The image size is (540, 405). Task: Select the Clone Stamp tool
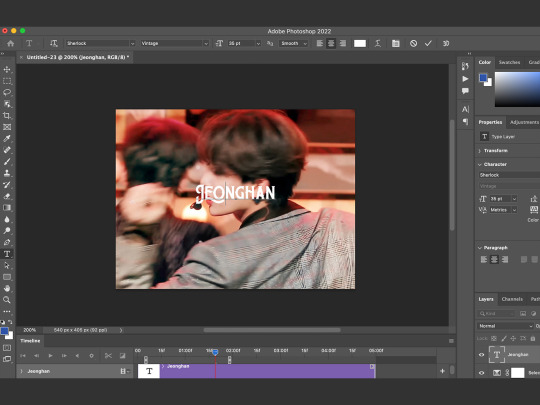[x=7, y=173]
